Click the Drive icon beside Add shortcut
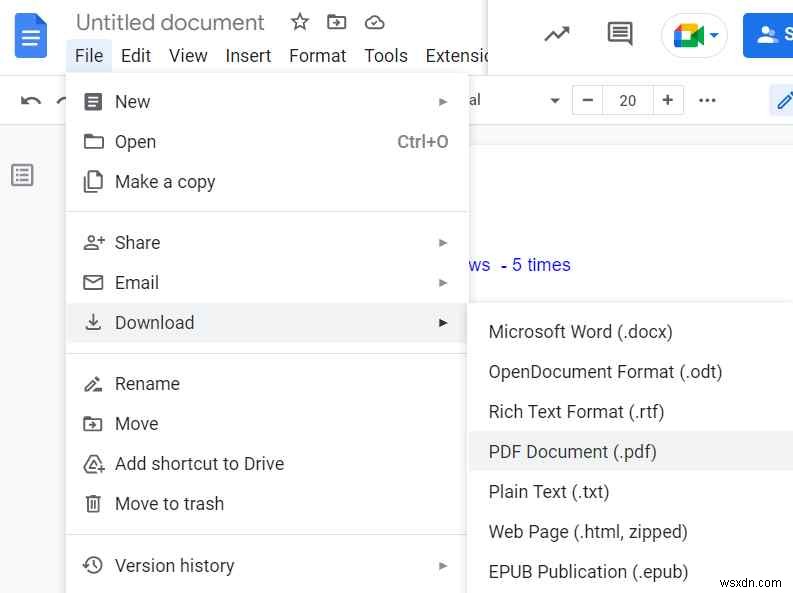The width and height of the screenshot is (793, 593). point(94,464)
